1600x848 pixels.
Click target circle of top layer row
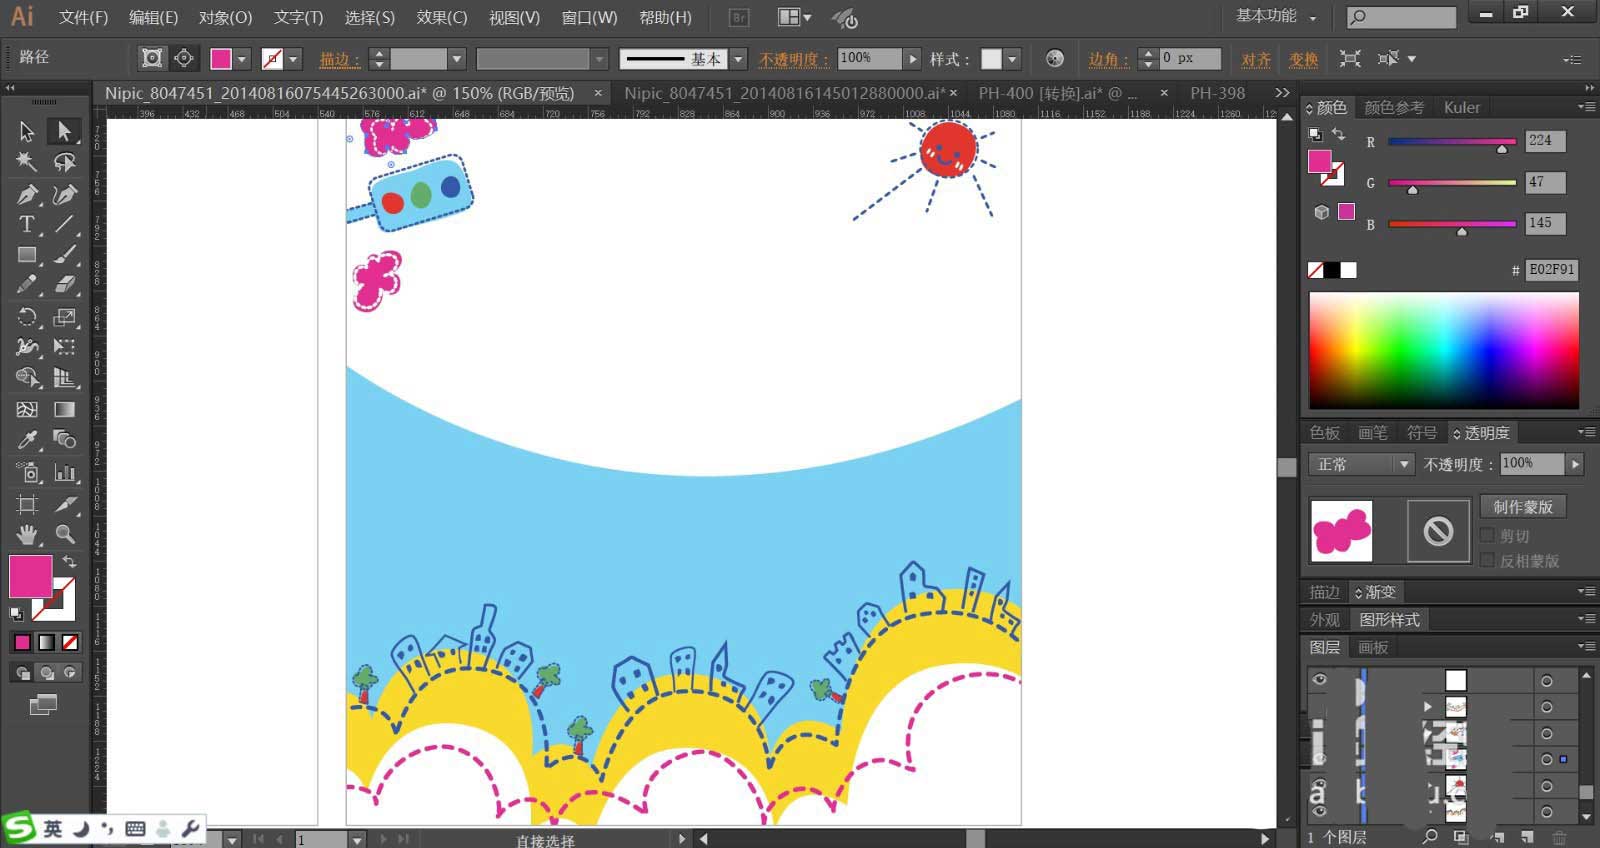(x=1547, y=681)
